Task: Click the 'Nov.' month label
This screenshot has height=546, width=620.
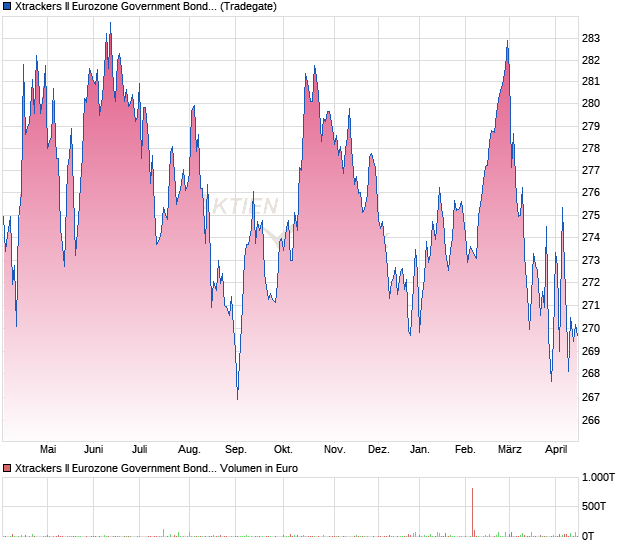Action: pyautogui.click(x=333, y=450)
